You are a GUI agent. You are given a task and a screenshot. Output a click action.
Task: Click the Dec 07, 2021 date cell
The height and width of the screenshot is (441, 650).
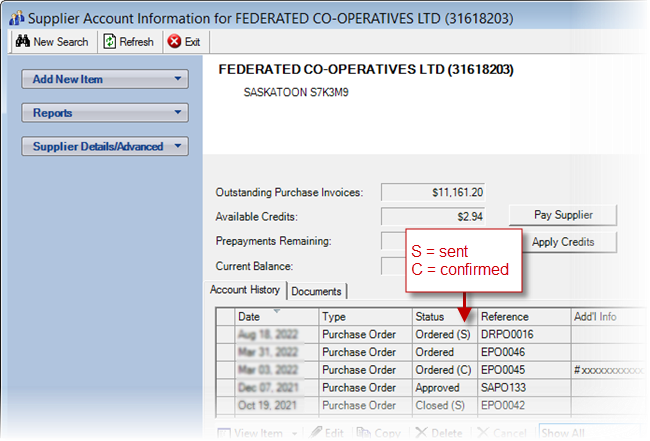coord(276,388)
